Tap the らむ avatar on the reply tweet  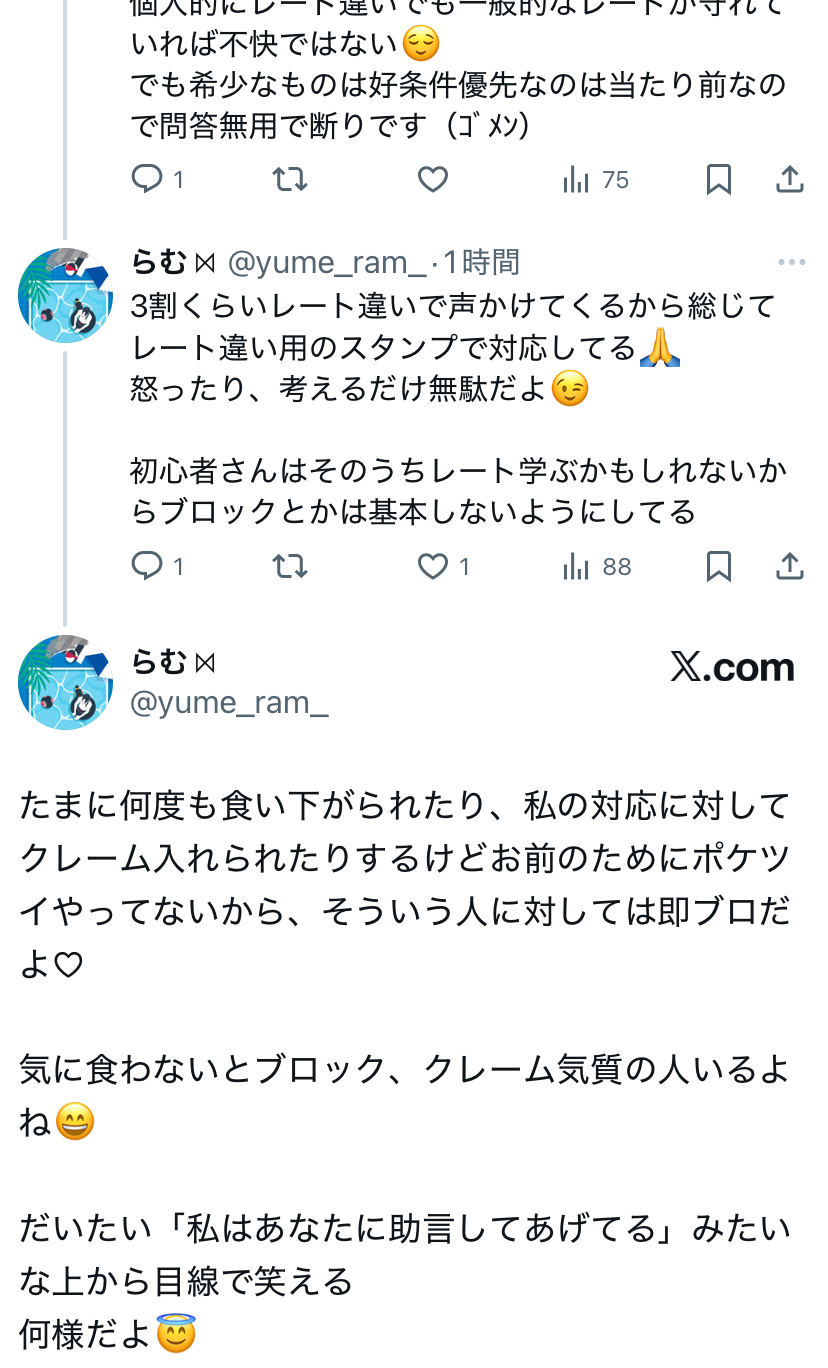pos(65,296)
